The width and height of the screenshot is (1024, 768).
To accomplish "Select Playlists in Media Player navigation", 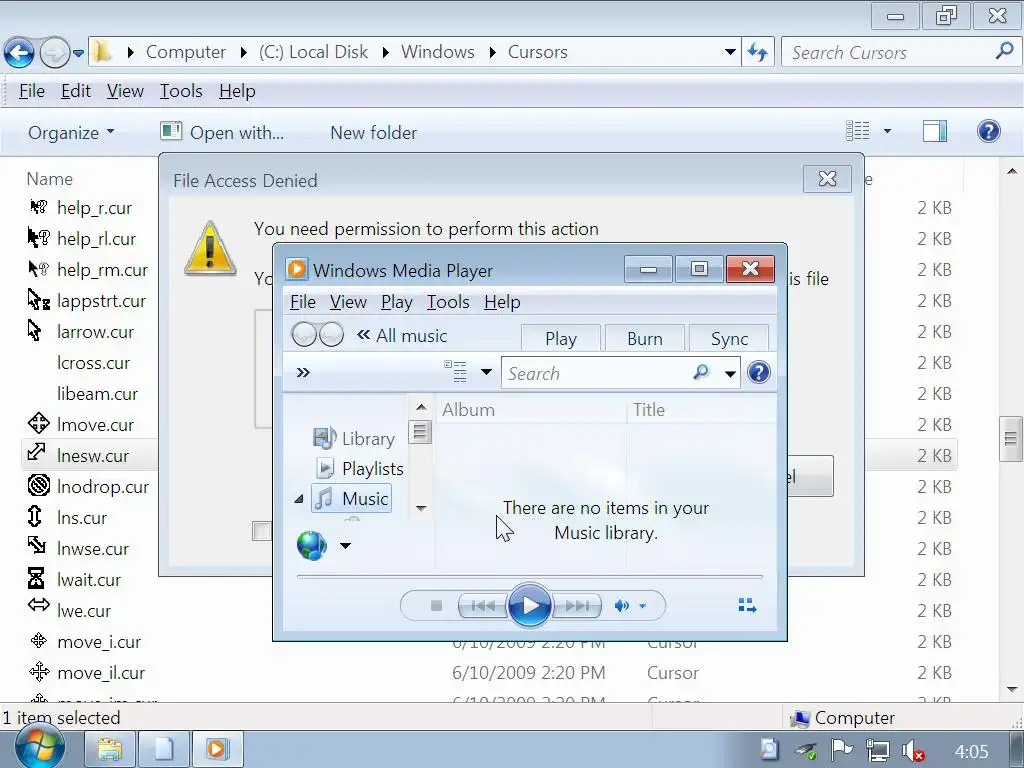I will point(359,468).
